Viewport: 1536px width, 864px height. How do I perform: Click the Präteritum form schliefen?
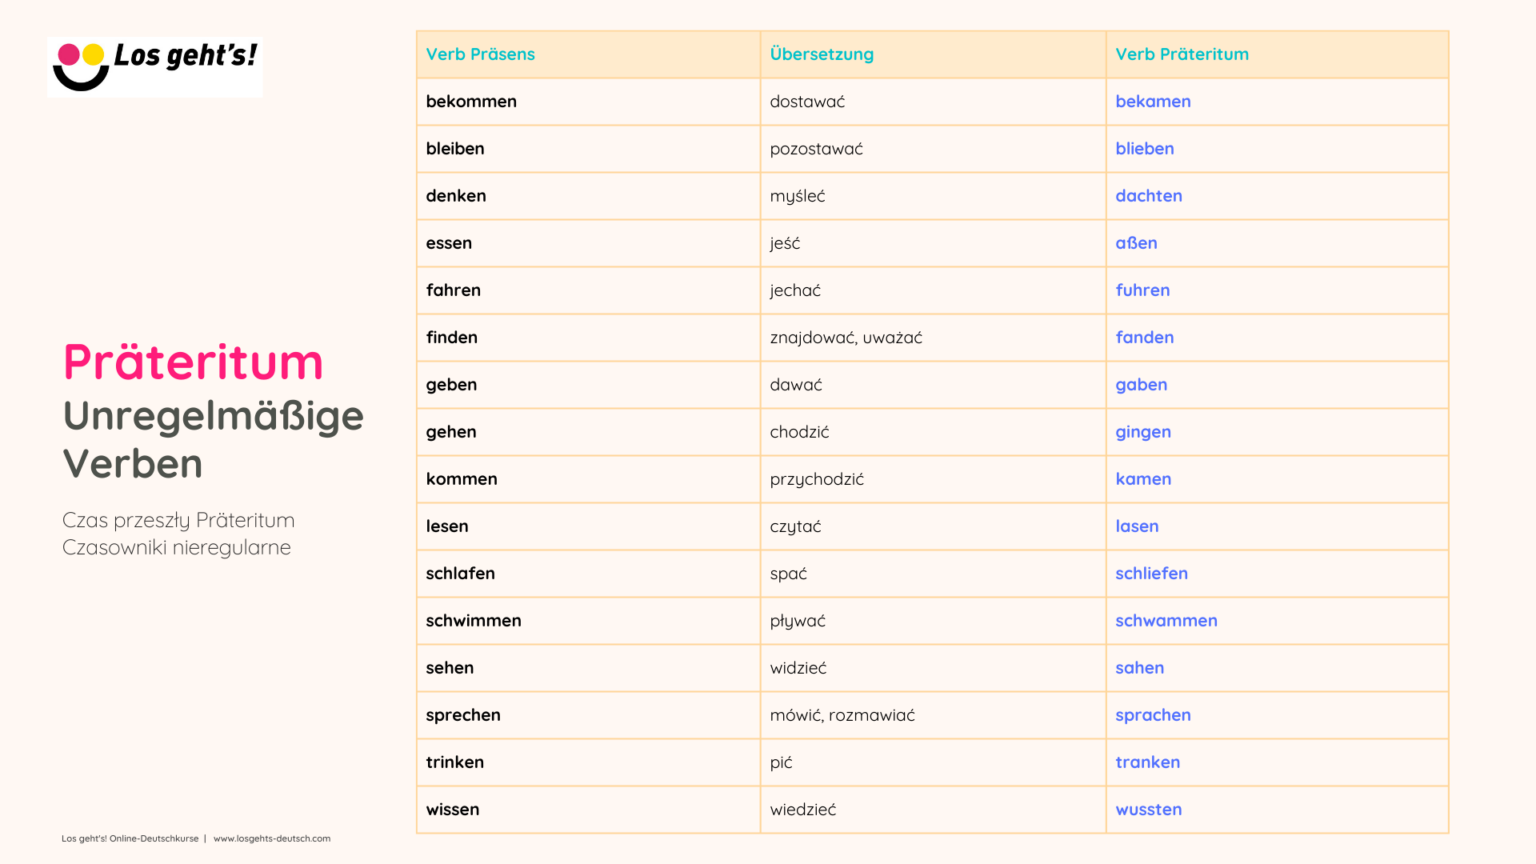point(1151,574)
